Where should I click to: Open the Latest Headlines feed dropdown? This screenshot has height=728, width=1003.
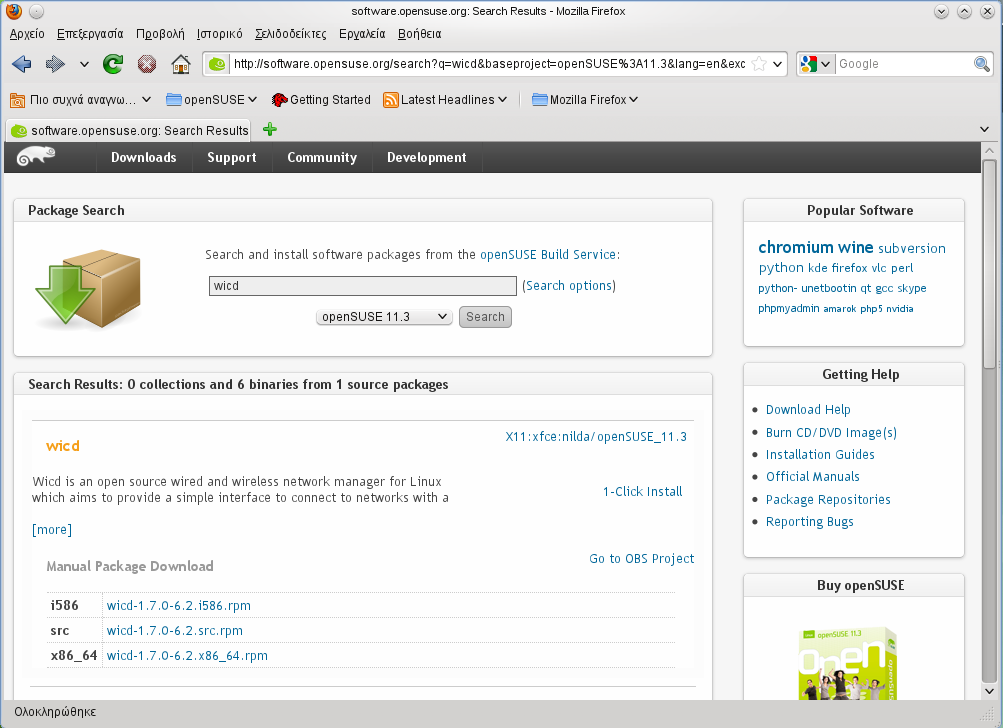coord(445,100)
